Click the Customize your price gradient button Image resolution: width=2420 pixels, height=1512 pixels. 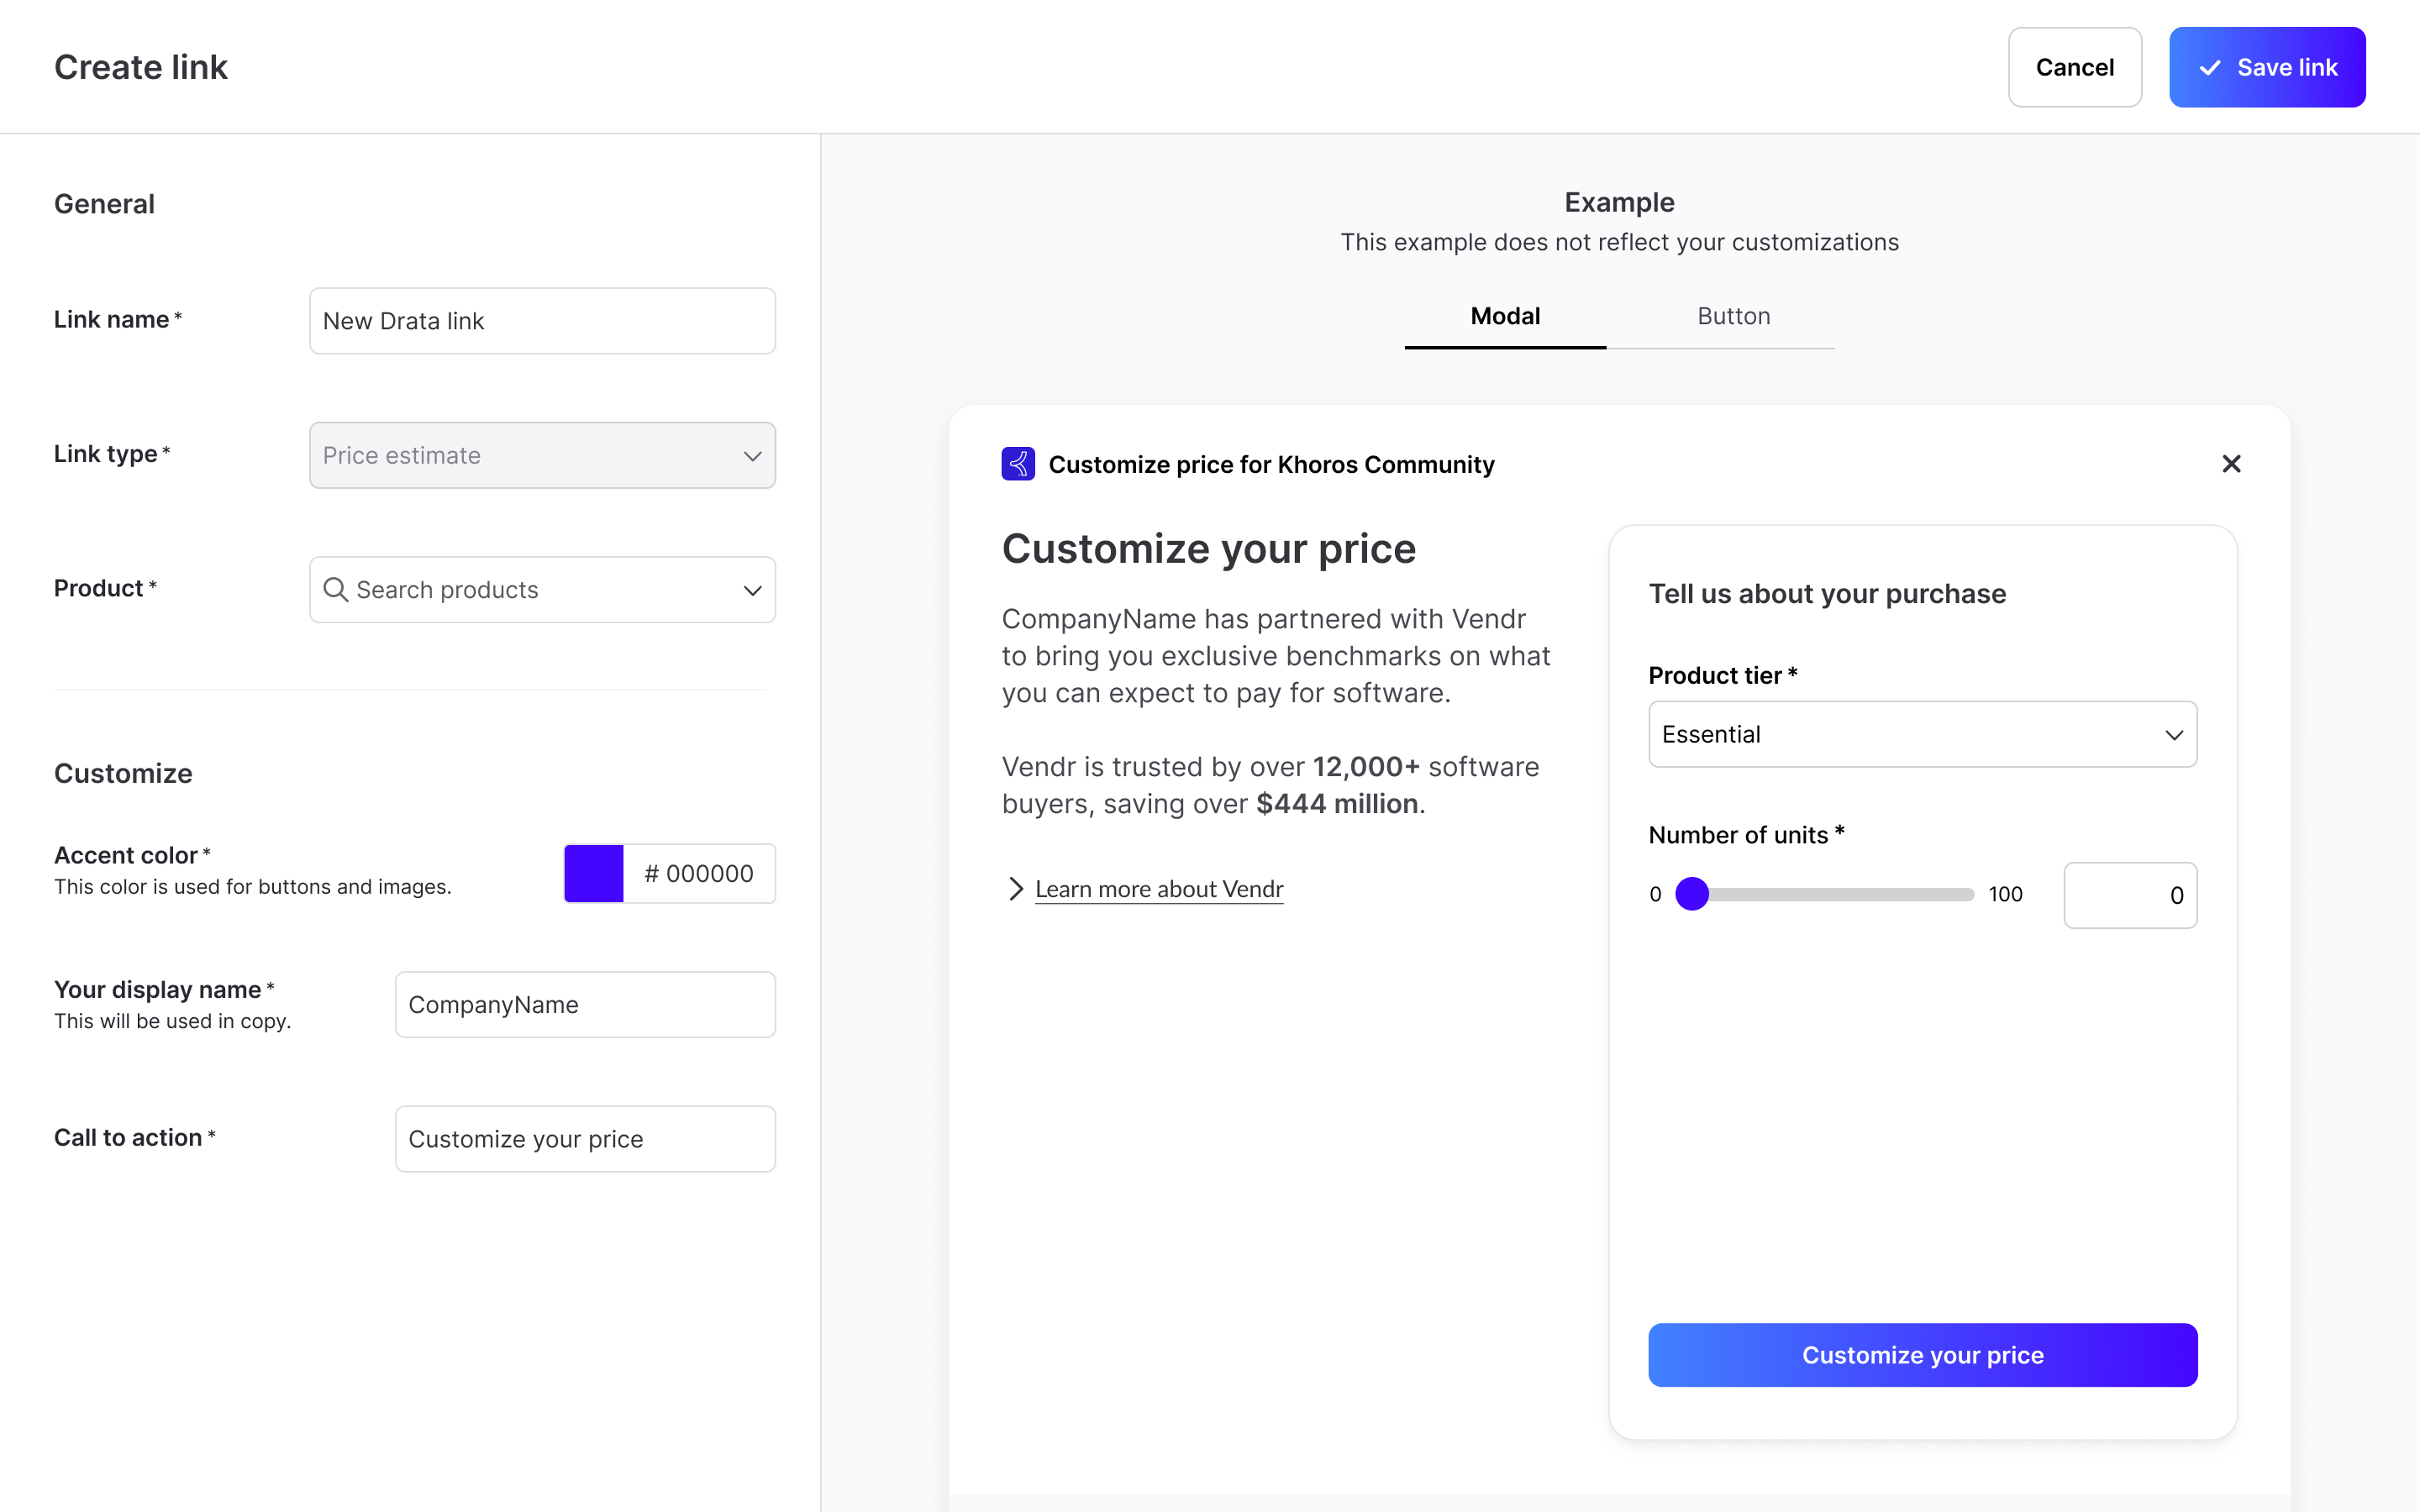pos(1922,1355)
